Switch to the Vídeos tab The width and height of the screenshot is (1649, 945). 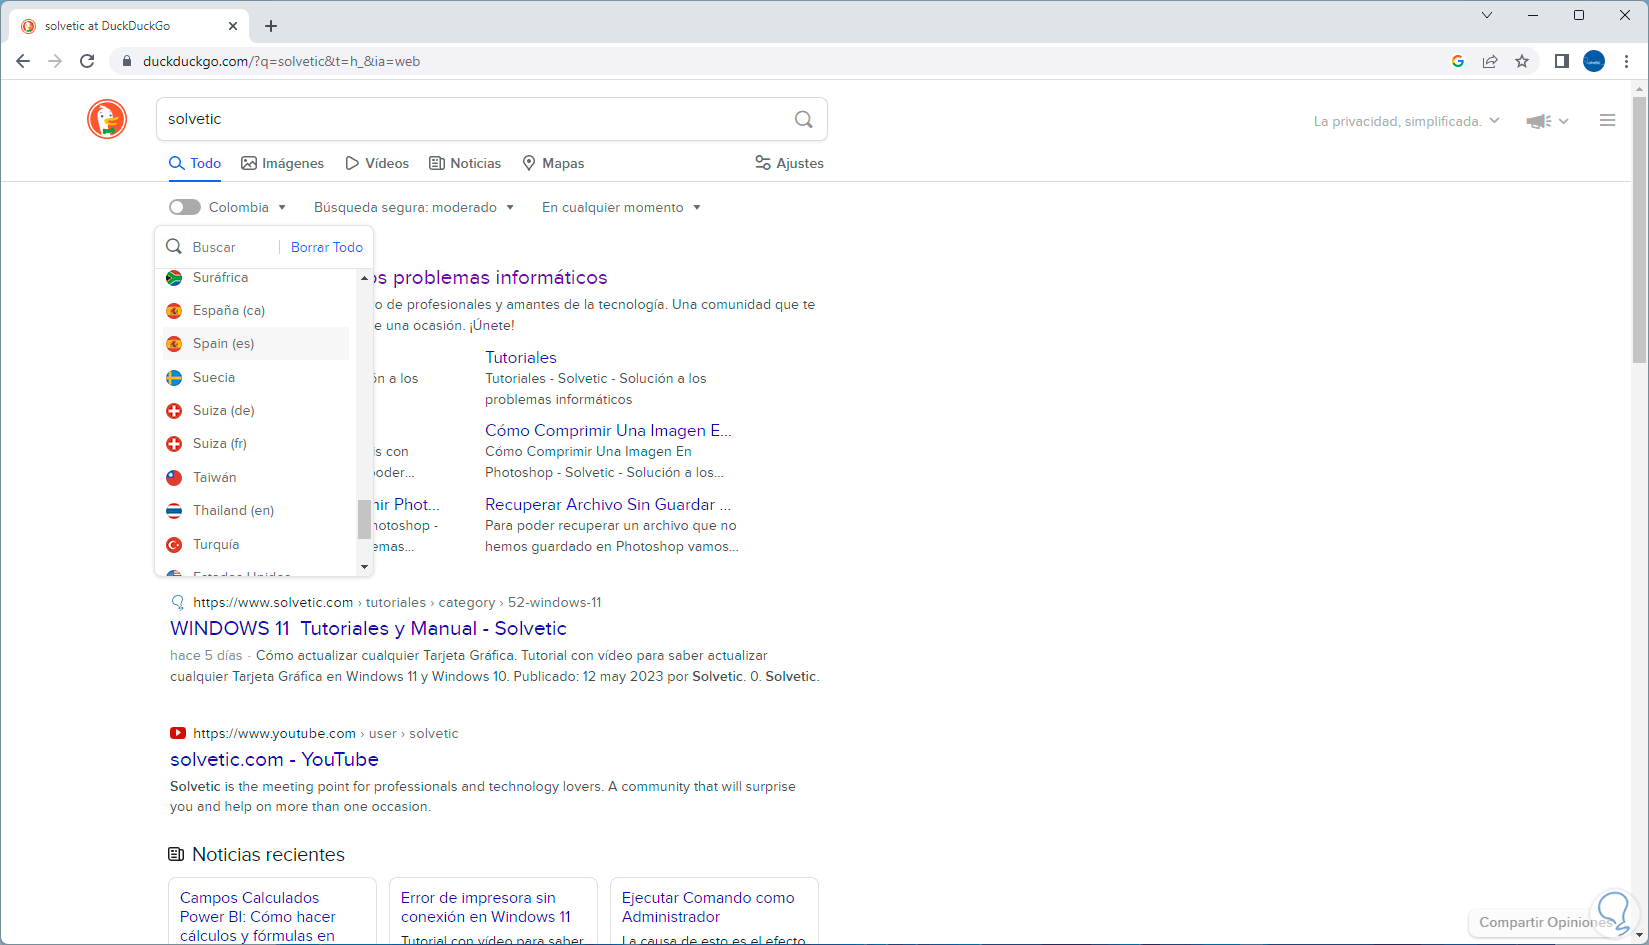click(377, 163)
